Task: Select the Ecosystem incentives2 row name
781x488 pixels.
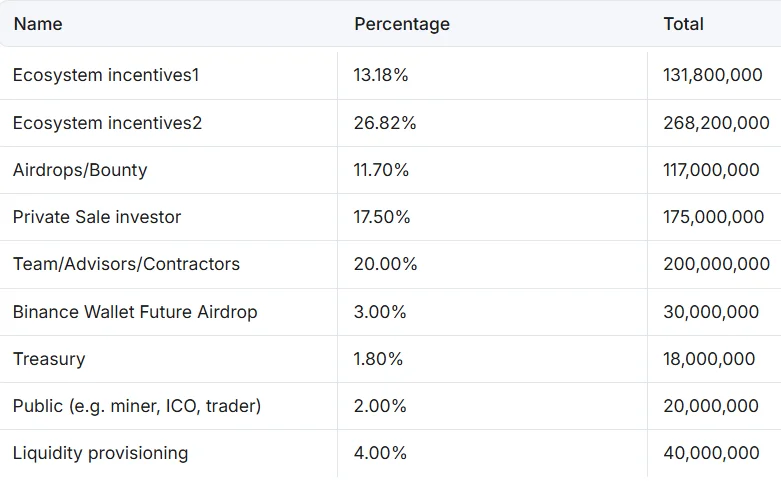Action: pyautogui.click(x=107, y=123)
